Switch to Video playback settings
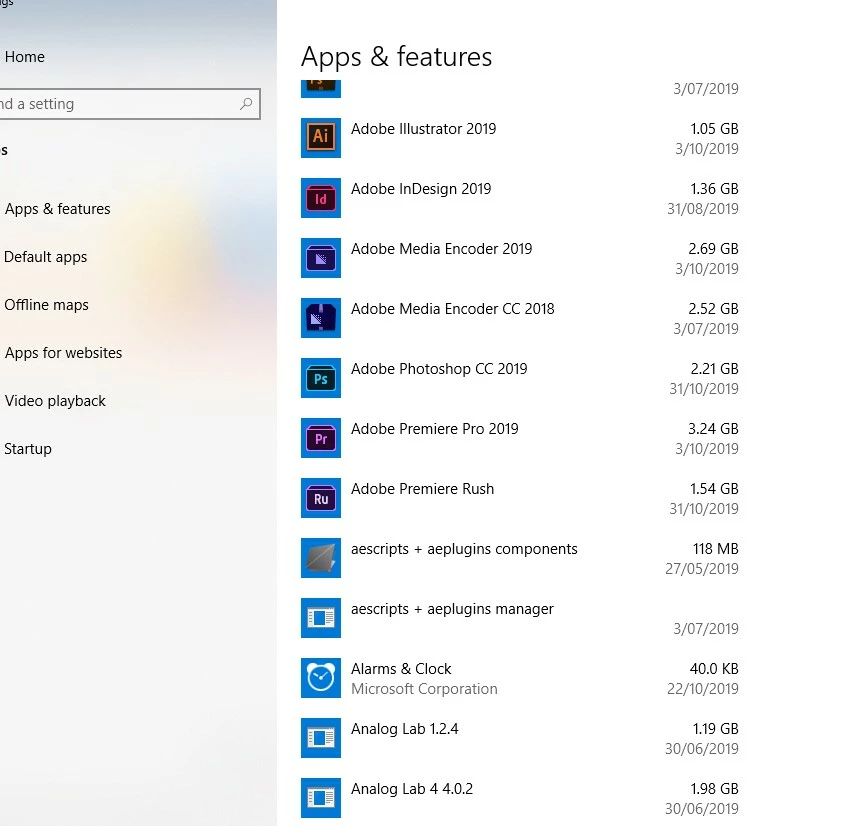 tap(55, 401)
